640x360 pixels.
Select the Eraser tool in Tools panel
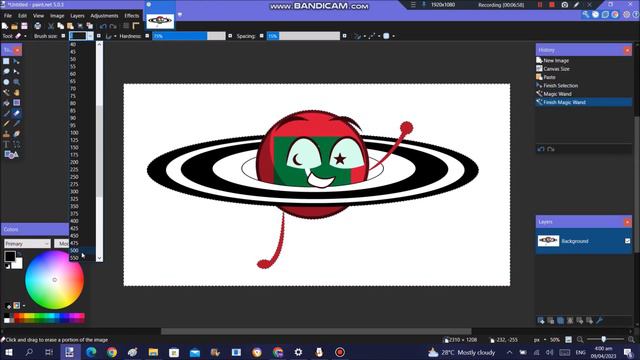click(16, 113)
